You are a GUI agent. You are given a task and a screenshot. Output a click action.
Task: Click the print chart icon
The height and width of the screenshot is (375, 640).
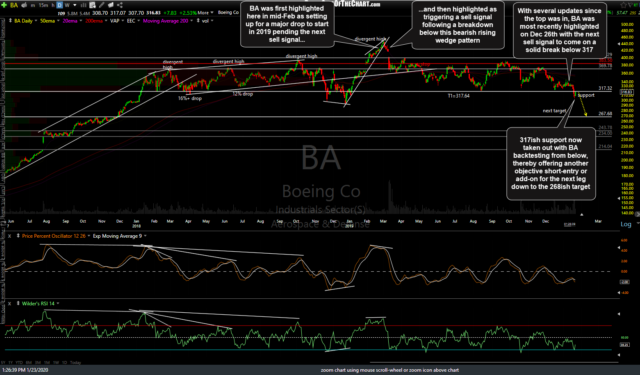pos(24,5)
